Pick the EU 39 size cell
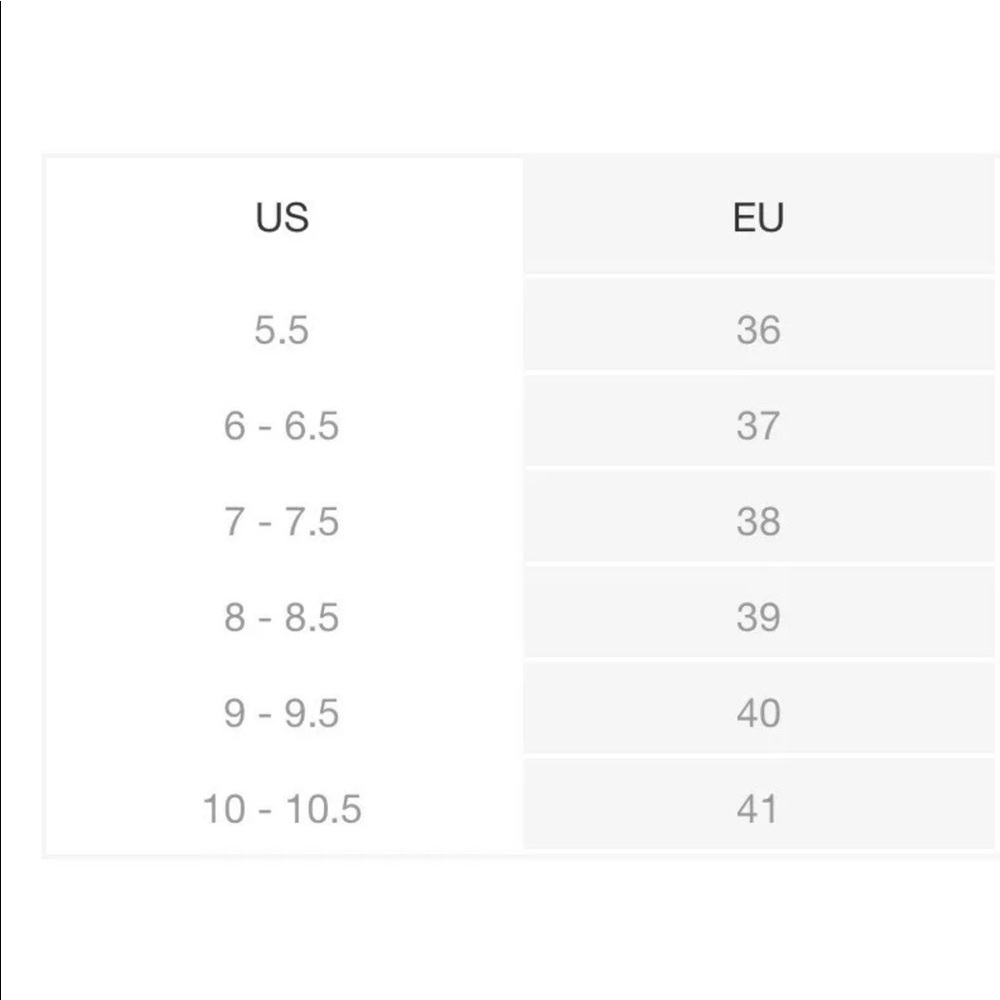 pyautogui.click(x=758, y=612)
